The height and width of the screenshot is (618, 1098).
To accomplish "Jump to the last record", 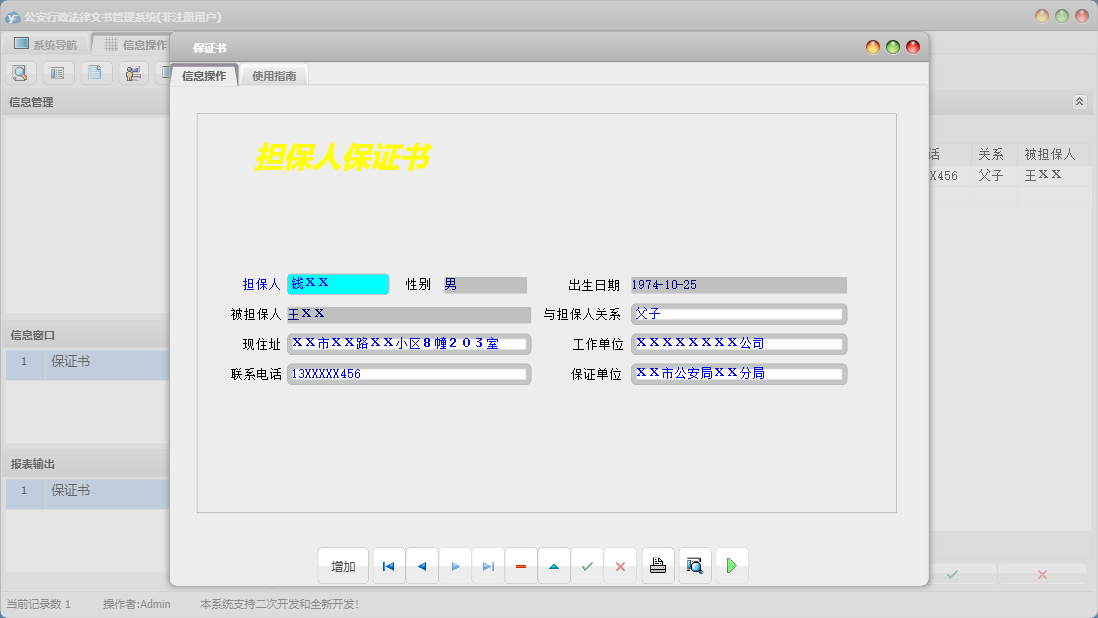I will coord(488,566).
